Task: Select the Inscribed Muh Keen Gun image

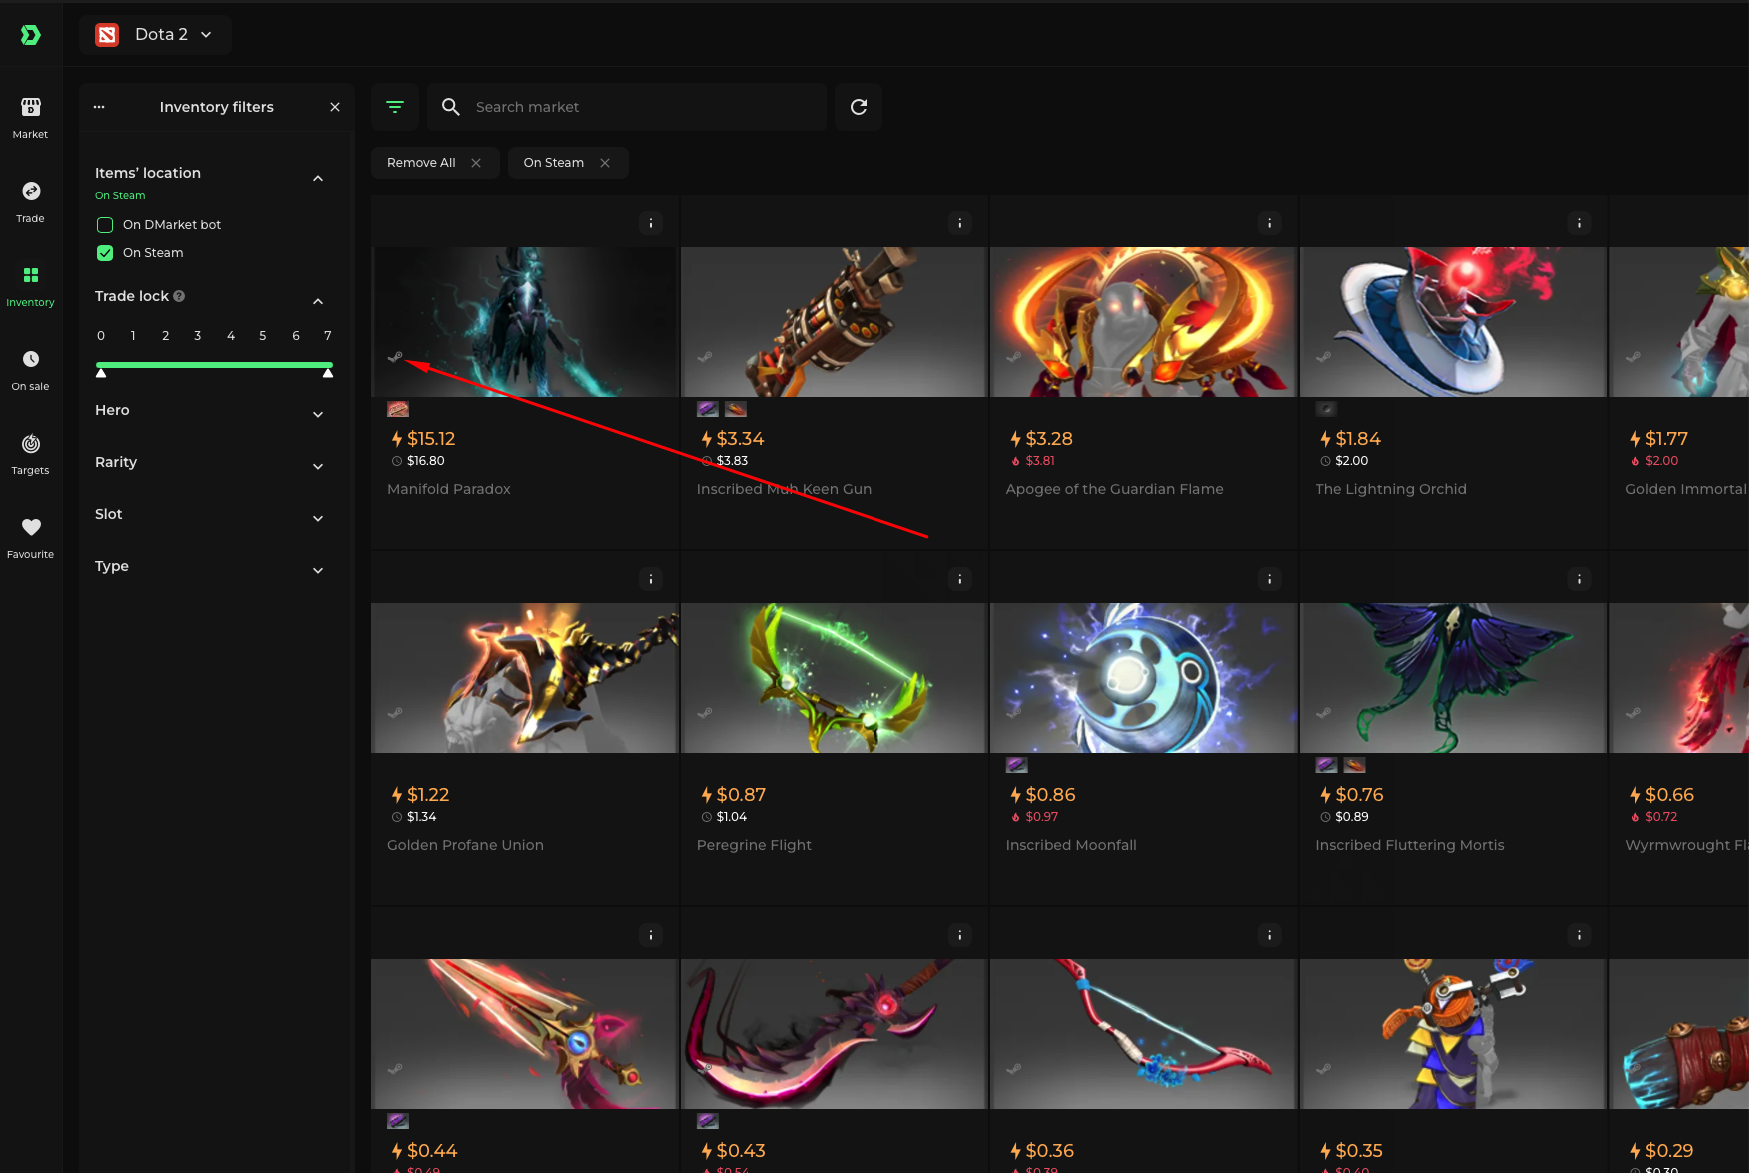Action: click(x=834, y=322)
